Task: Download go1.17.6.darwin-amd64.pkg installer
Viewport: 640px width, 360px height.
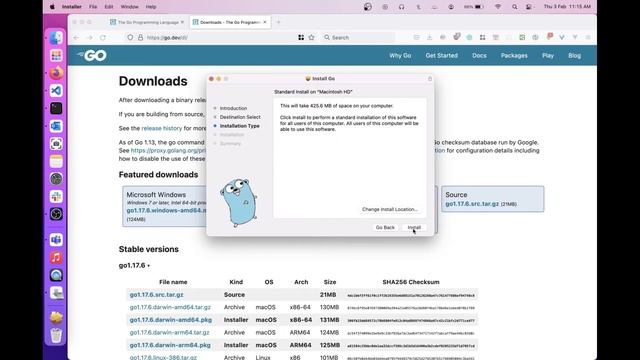Action: 171,320
